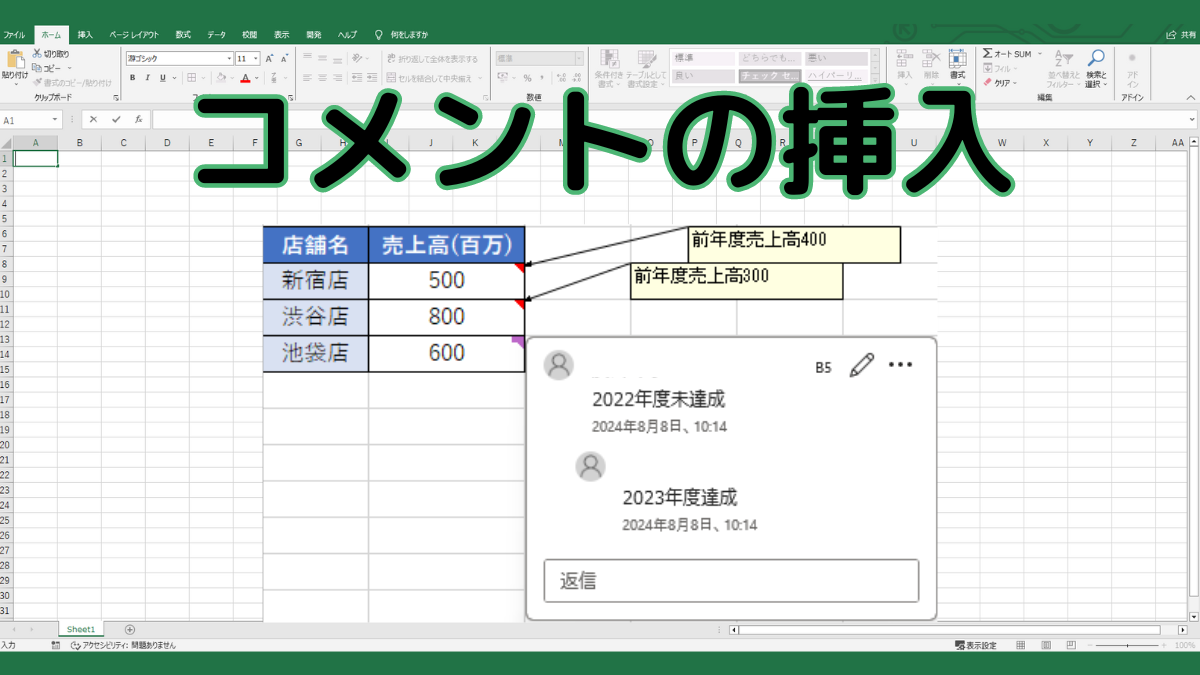The image size is (1200, 675).
Task: Click the Format Painter (書式のコピー) icon
Action: click(38, 81)
